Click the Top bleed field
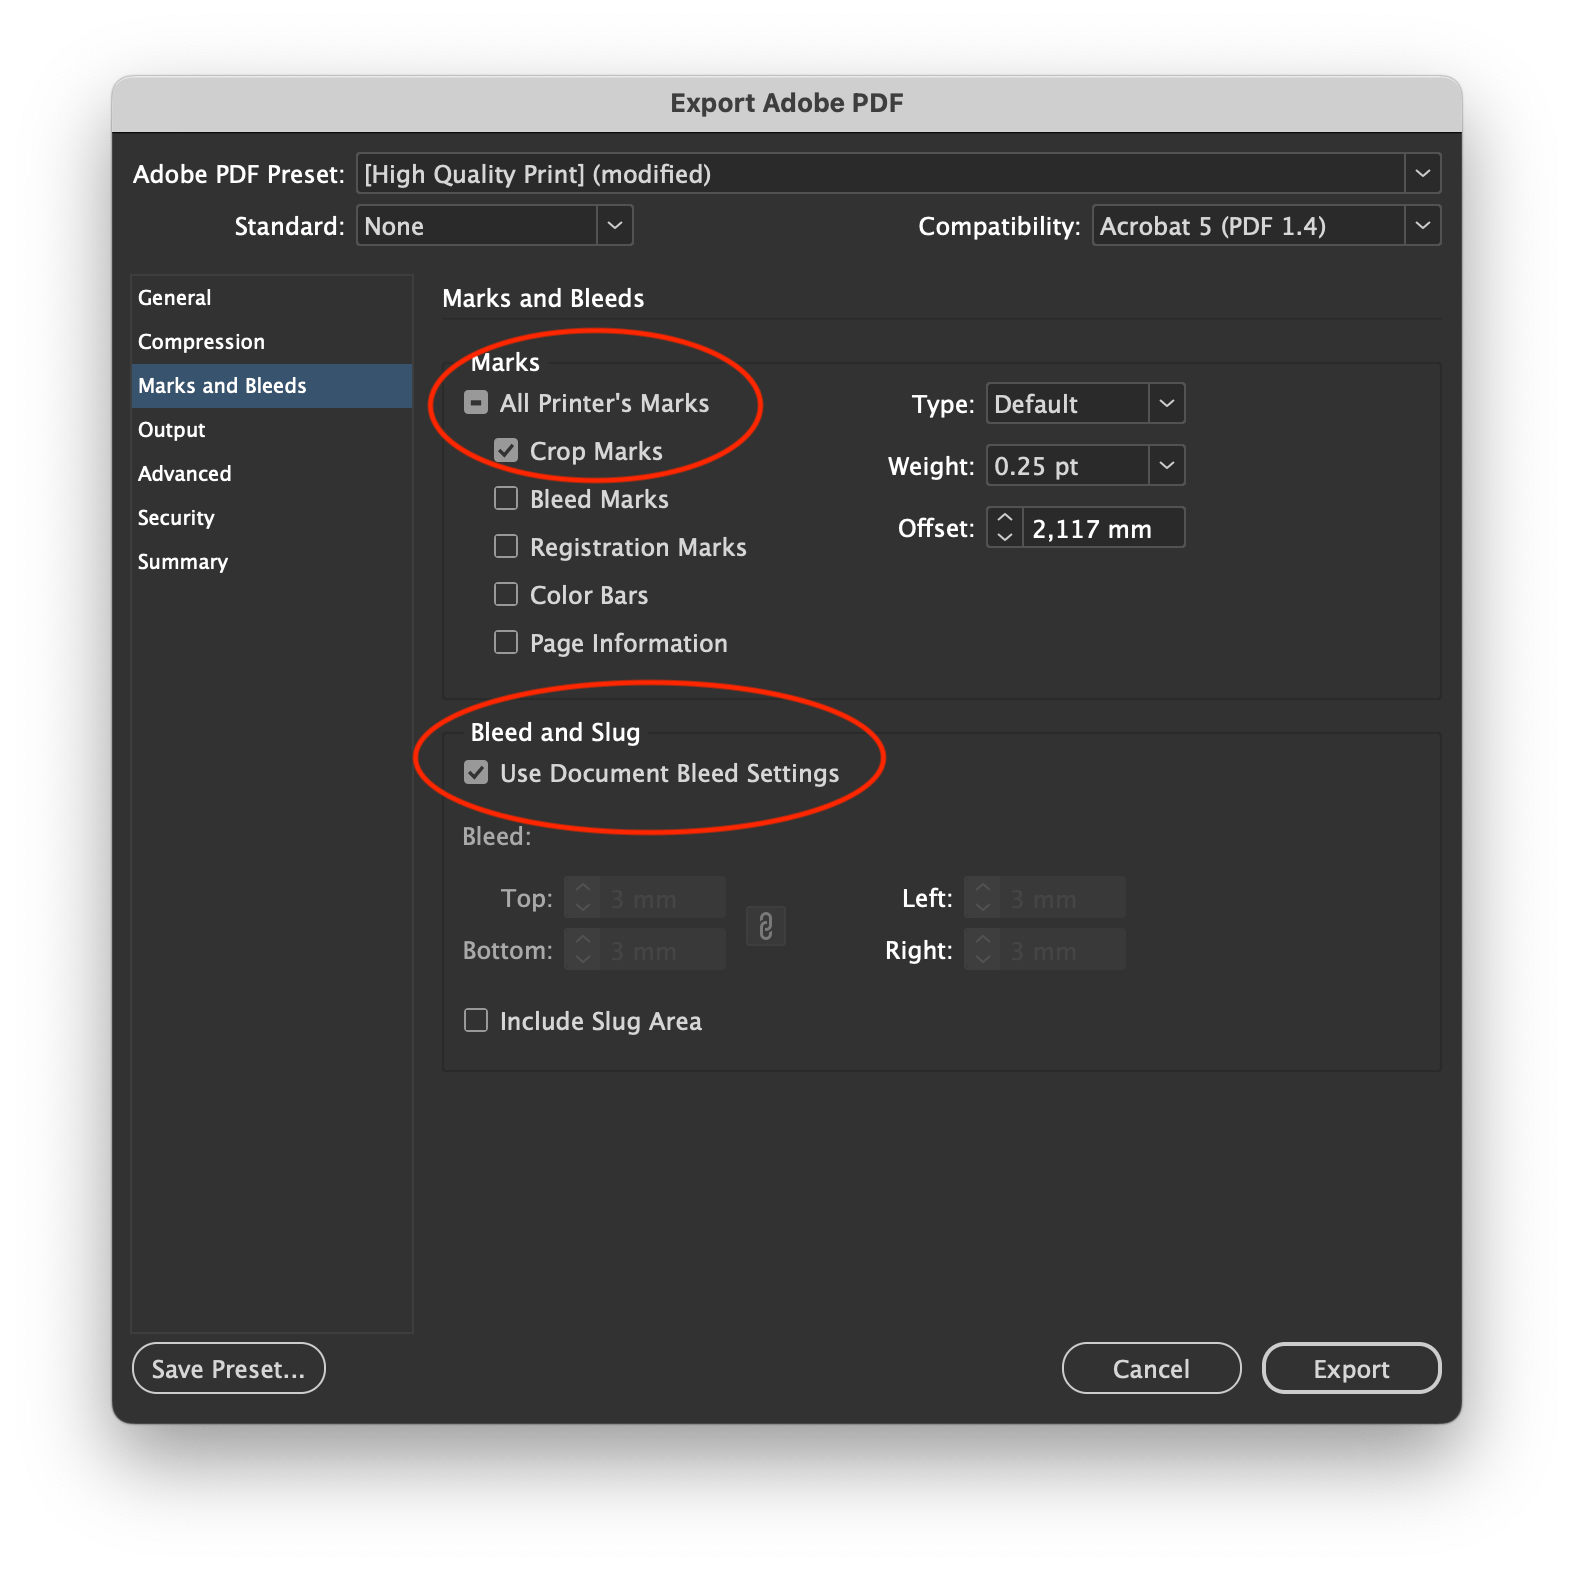Screen dimensions: 1574x1572 click(x=664, y=898)
